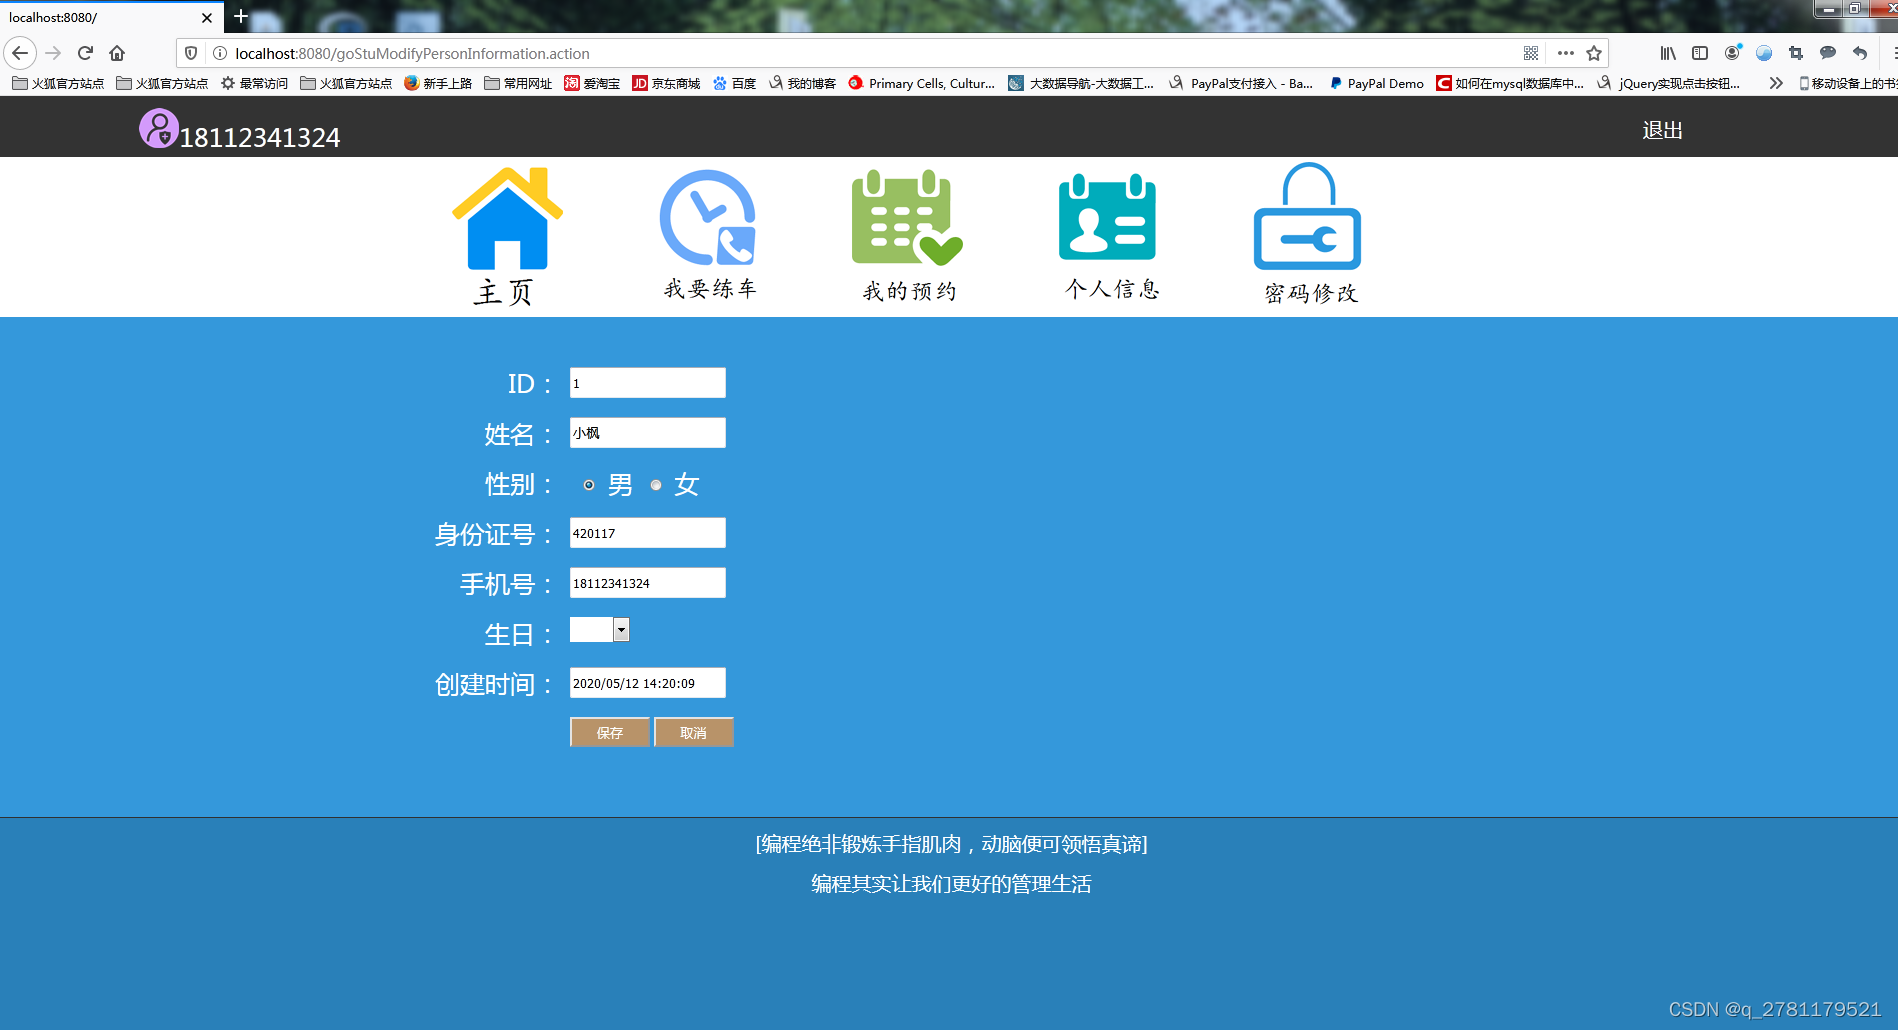The height and width of the screenshot is (1030, 1898).
Task: Select the 我要练车 practice driving icon
Action: [708, 218]
